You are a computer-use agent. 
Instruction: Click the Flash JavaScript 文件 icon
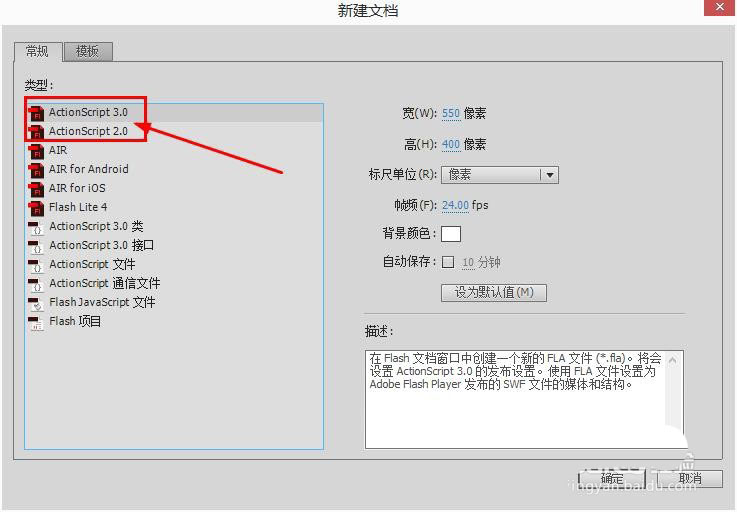pyautogui.click(x=36, y=303)
